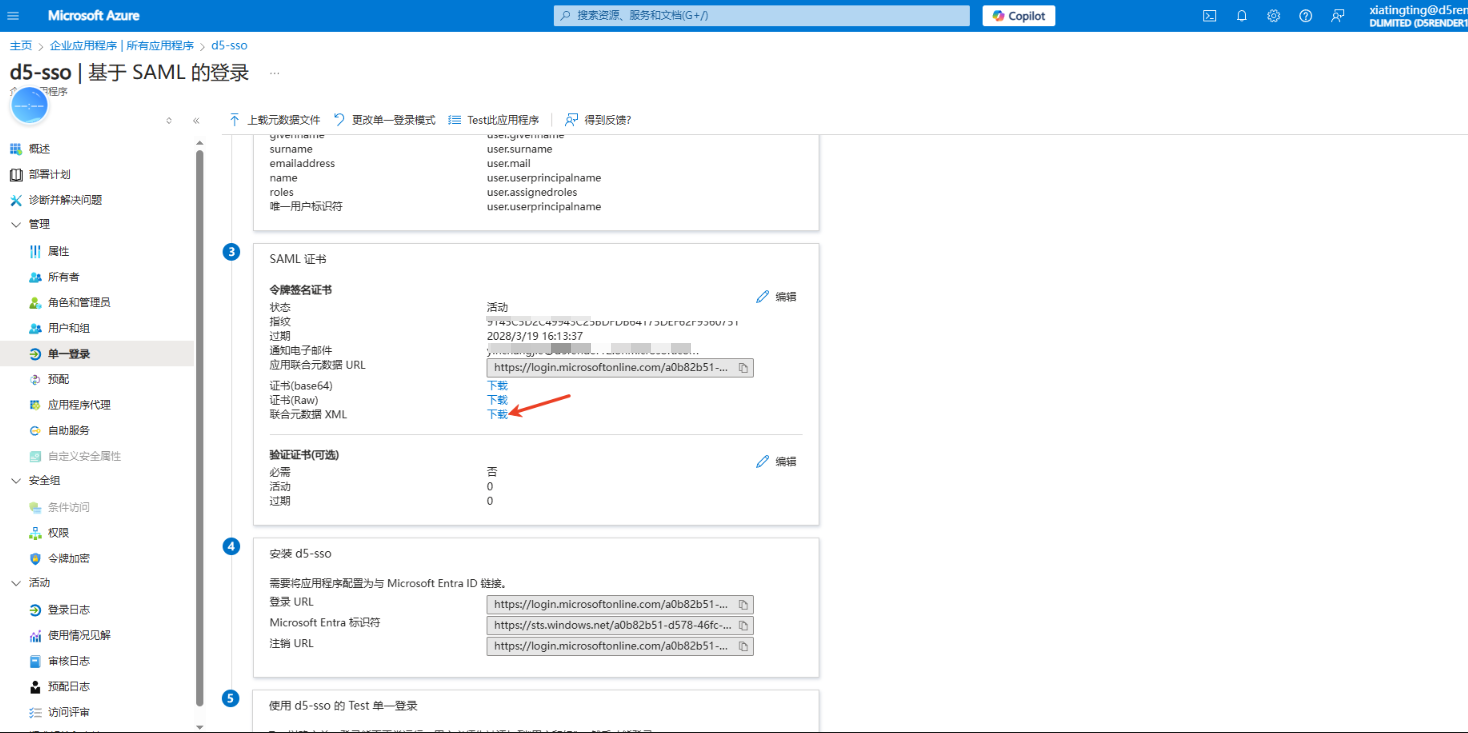Open 所有者 owners page

[63, 277]
